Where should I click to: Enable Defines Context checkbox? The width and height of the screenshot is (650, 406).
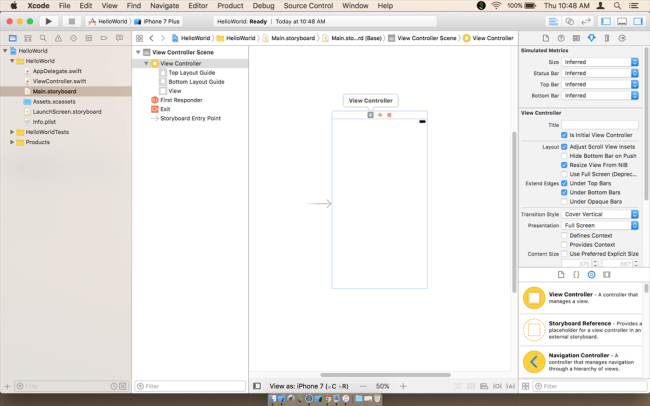pos(564,236)
